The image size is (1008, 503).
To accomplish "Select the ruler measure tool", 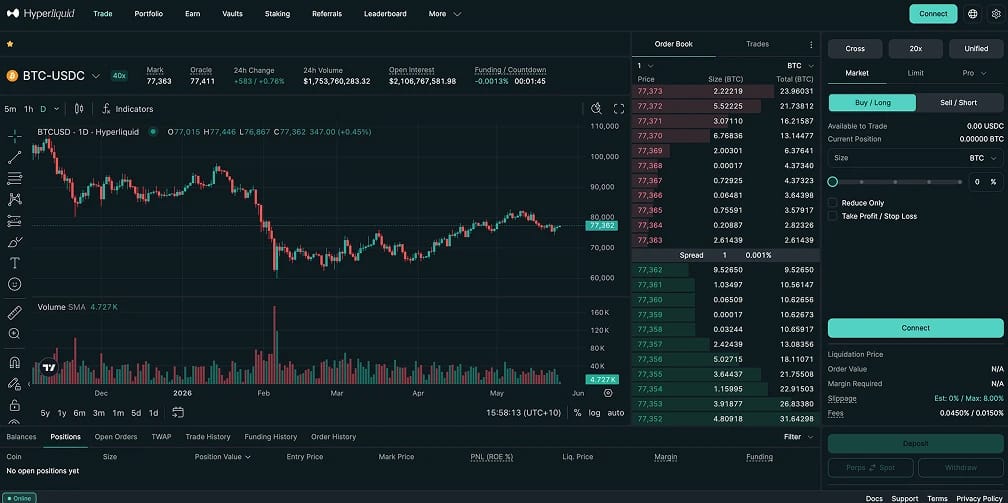I will tap(15, 313).
